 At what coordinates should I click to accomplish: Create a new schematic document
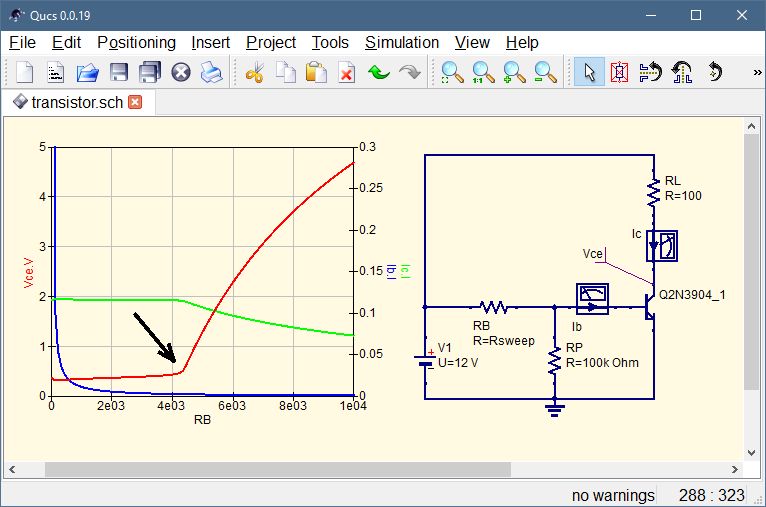(x=24, y=73)
